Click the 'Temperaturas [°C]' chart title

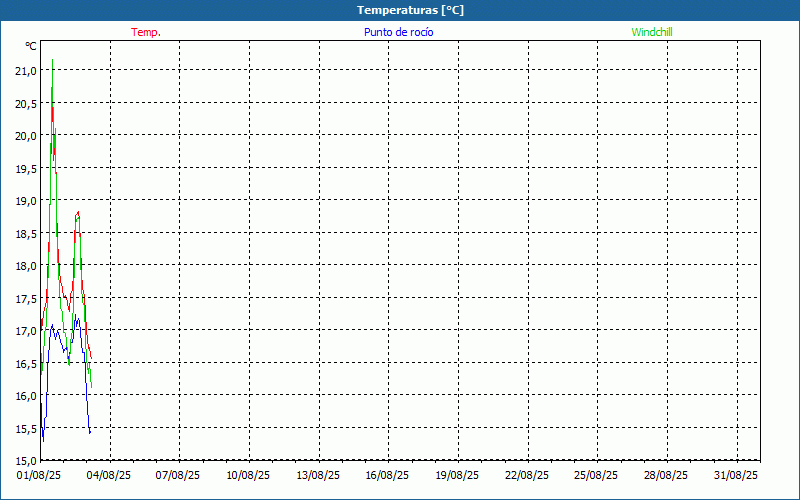(x=410, y=10)
